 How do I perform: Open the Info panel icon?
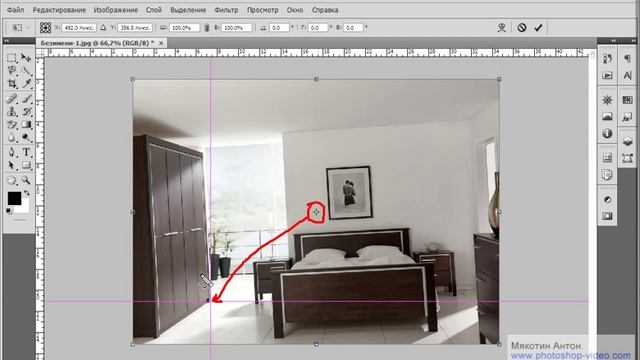click(607, 133)
